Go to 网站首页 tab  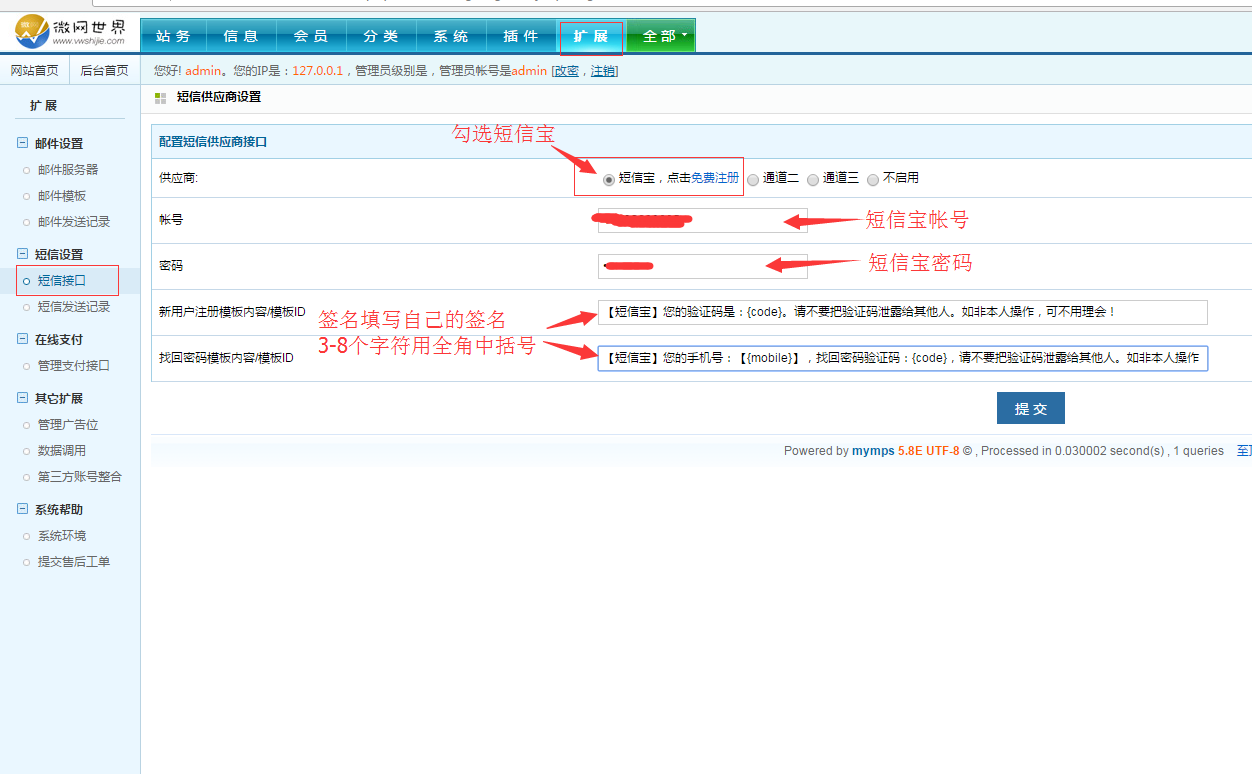coord(35,71)
